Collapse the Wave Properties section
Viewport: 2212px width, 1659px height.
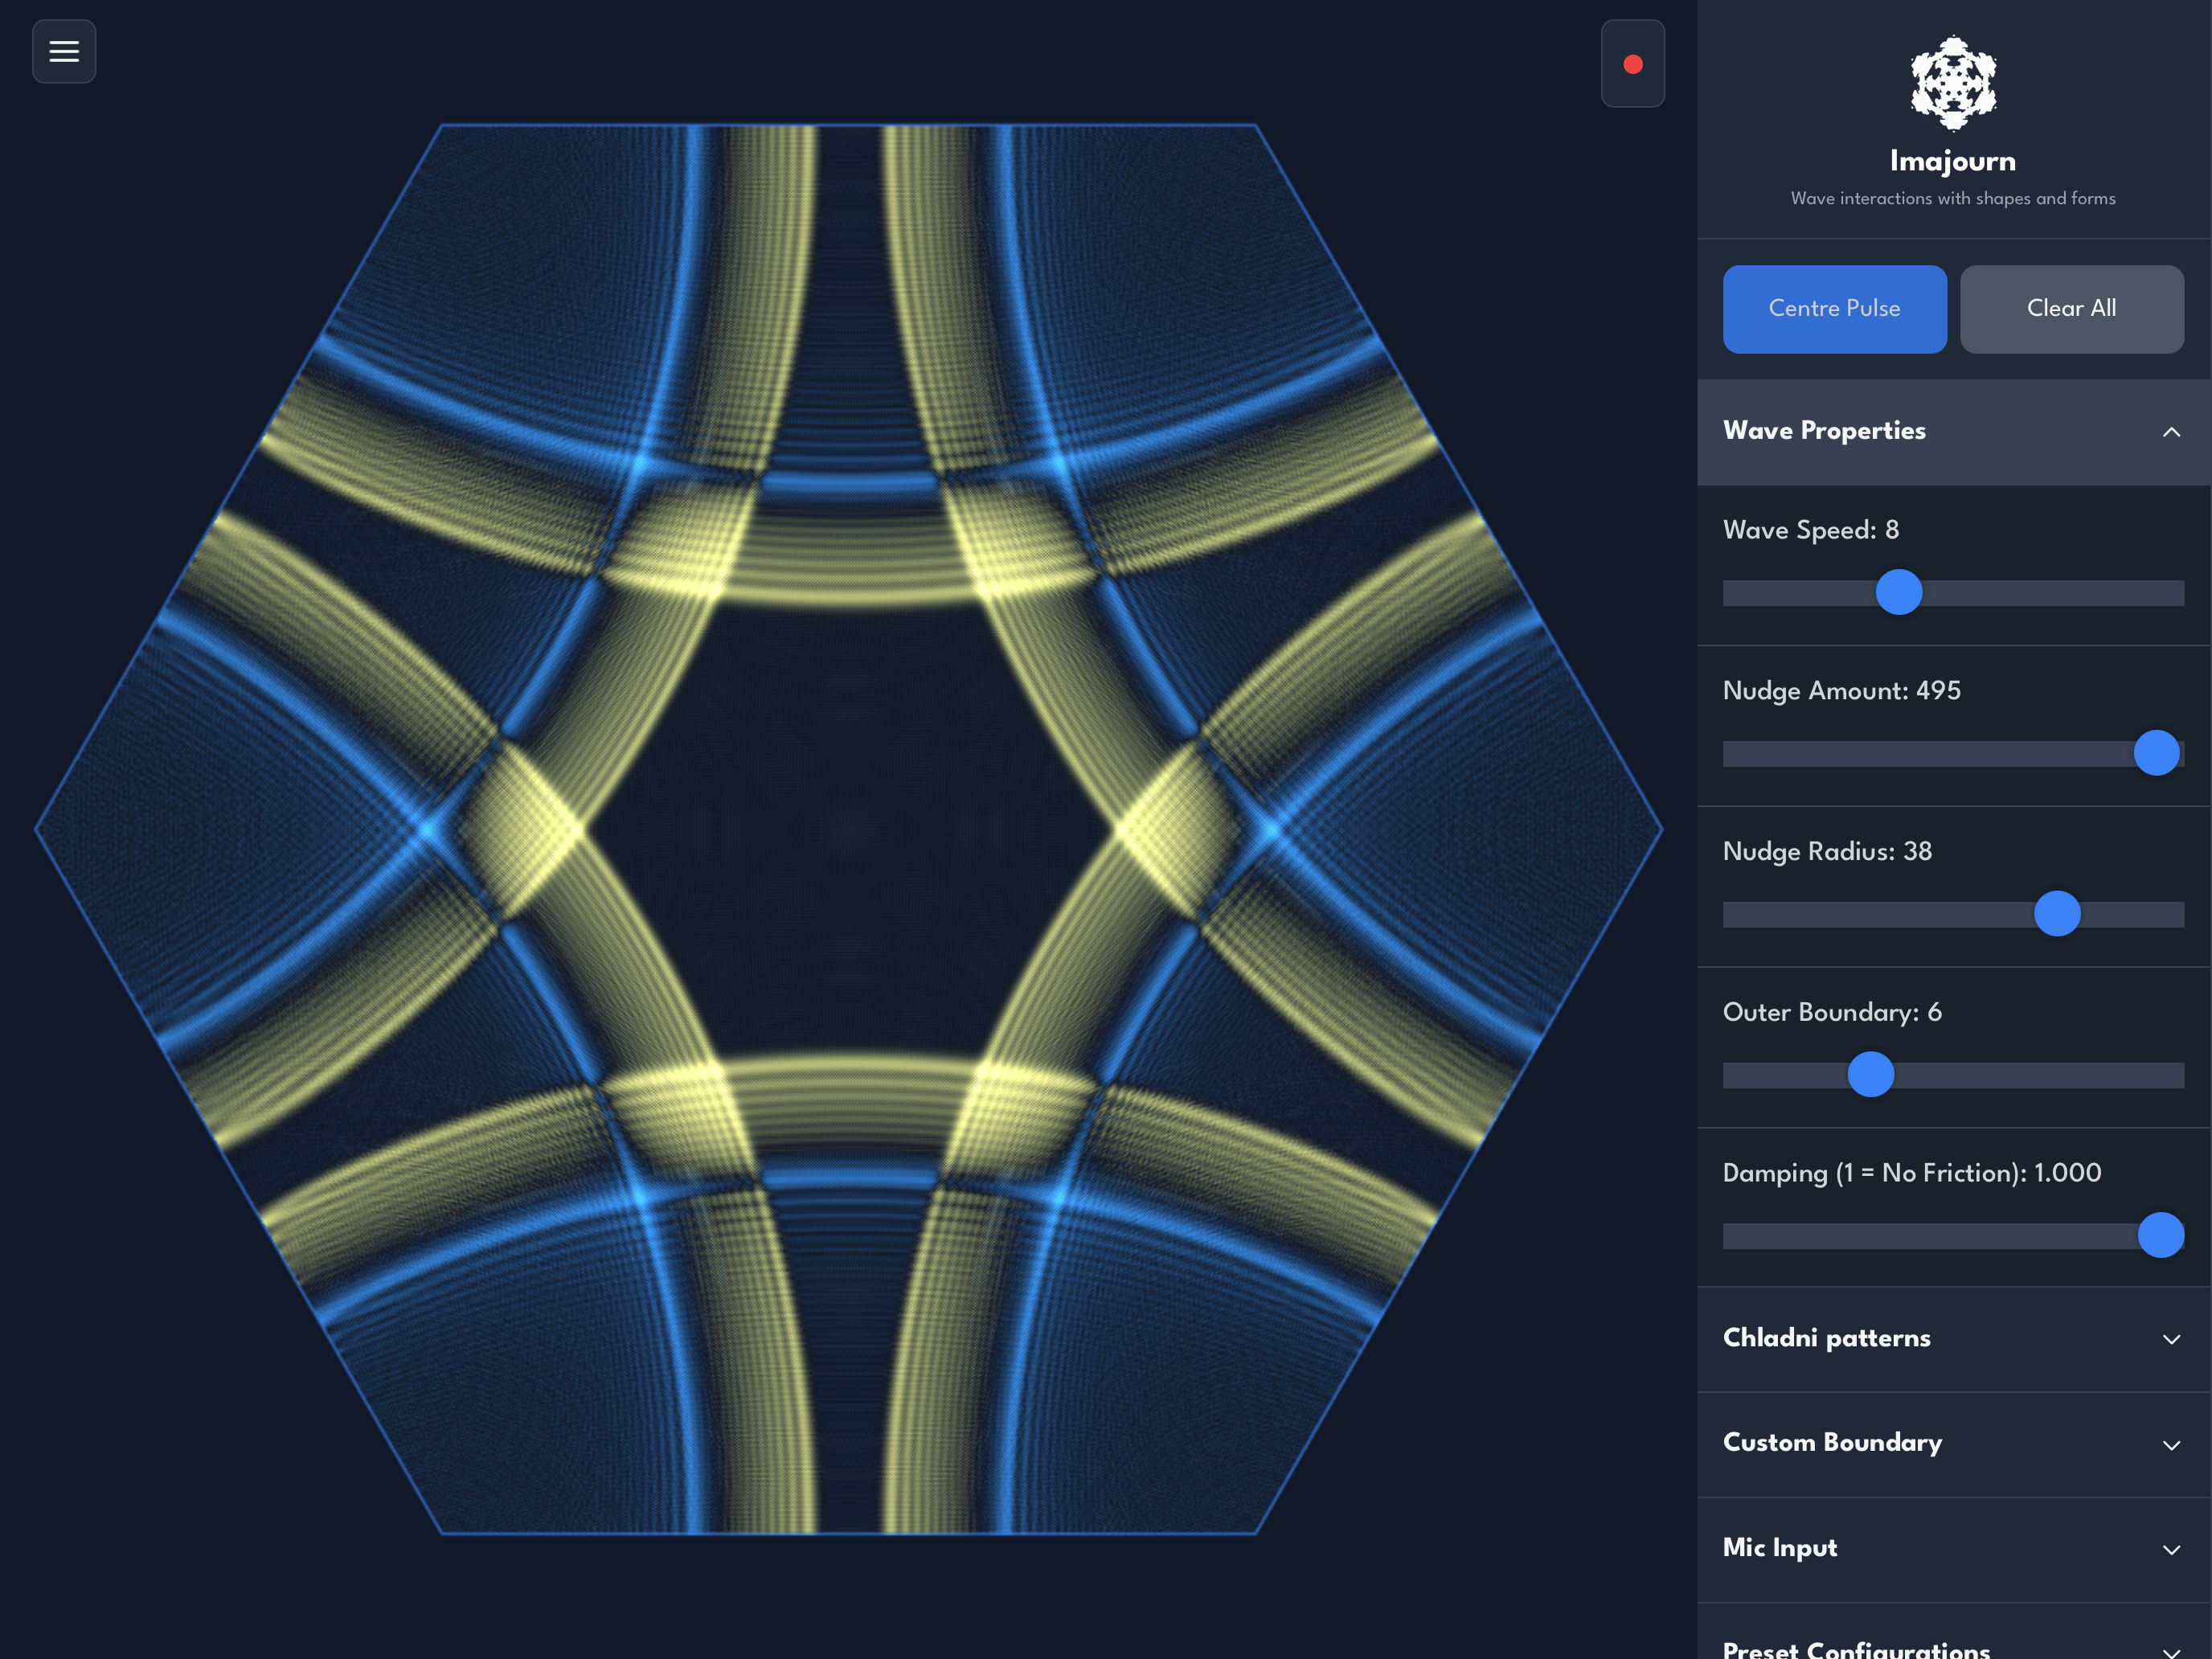tap(1824, 431)
